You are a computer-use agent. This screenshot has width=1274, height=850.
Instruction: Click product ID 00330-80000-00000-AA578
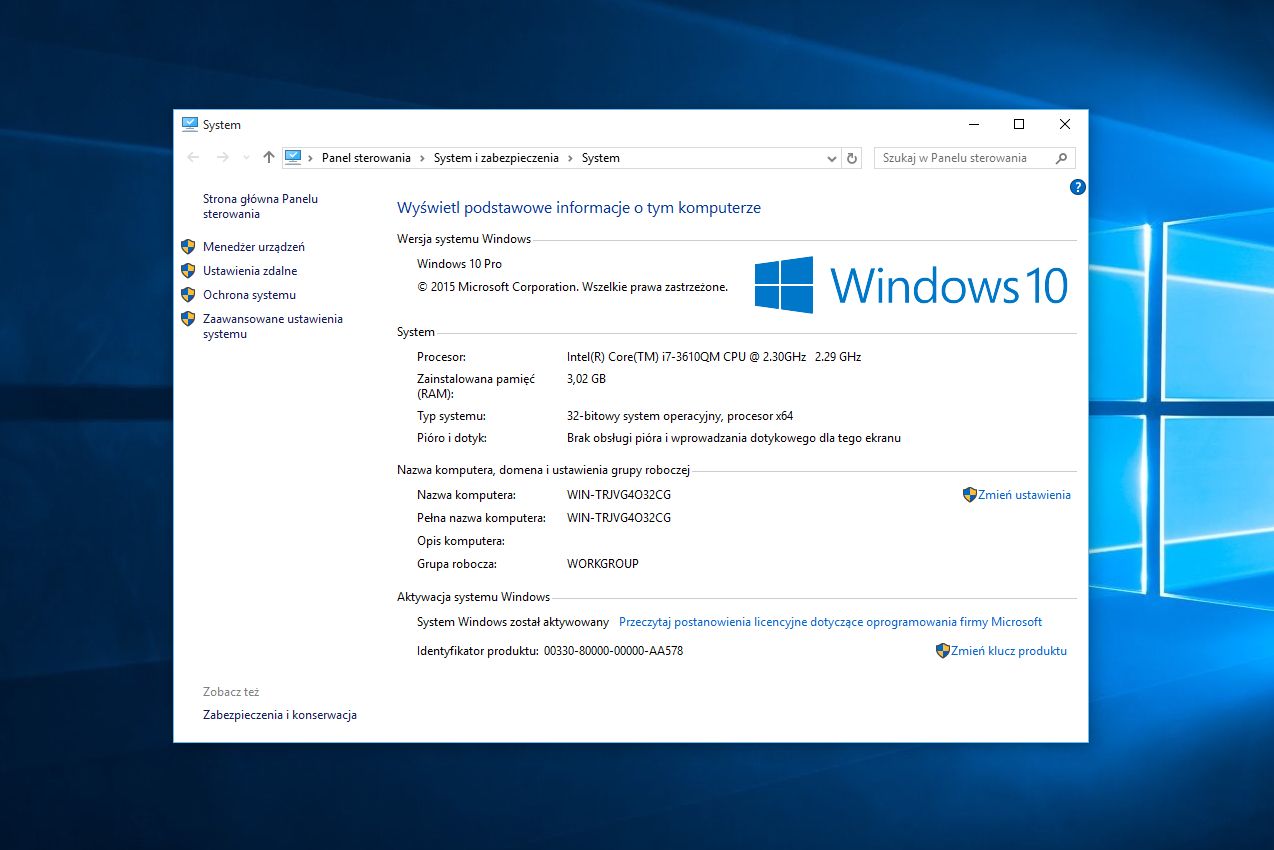point(614,651)
